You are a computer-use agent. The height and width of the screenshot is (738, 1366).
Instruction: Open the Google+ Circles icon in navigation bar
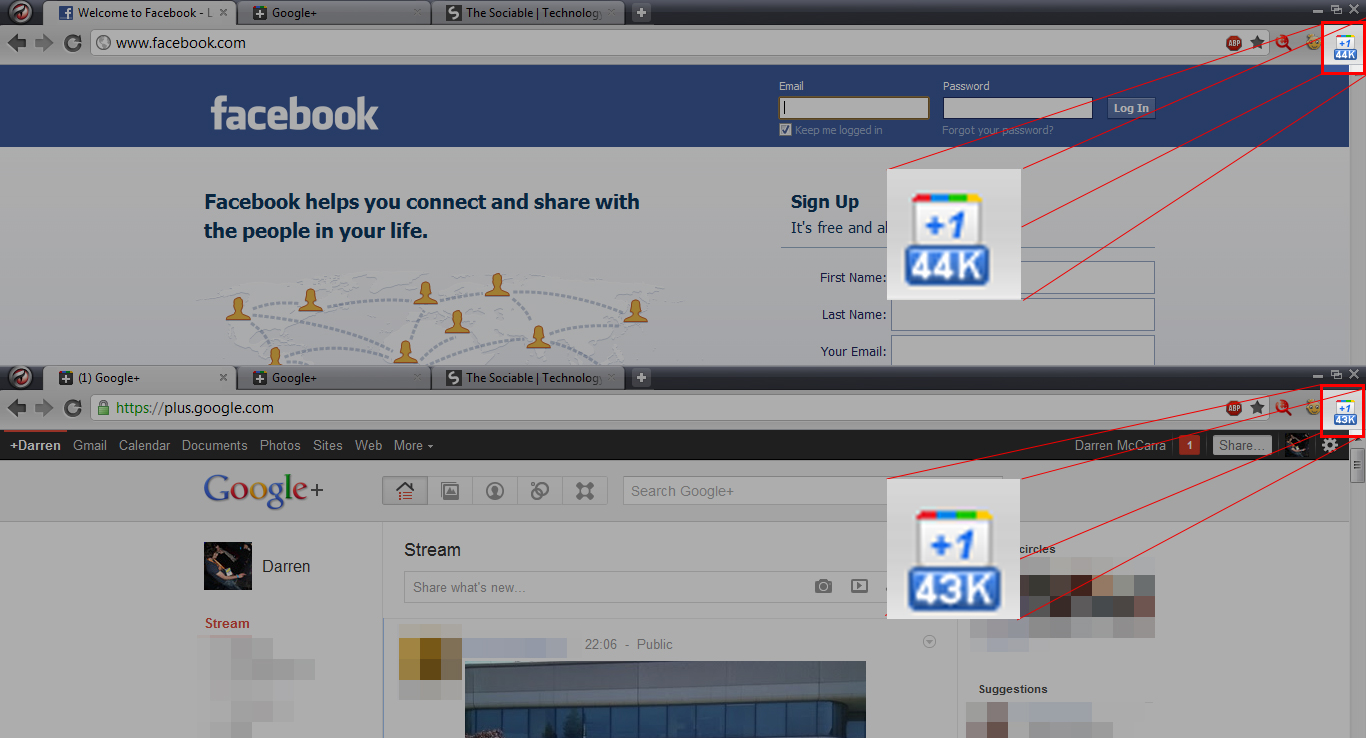coord(539,491)
